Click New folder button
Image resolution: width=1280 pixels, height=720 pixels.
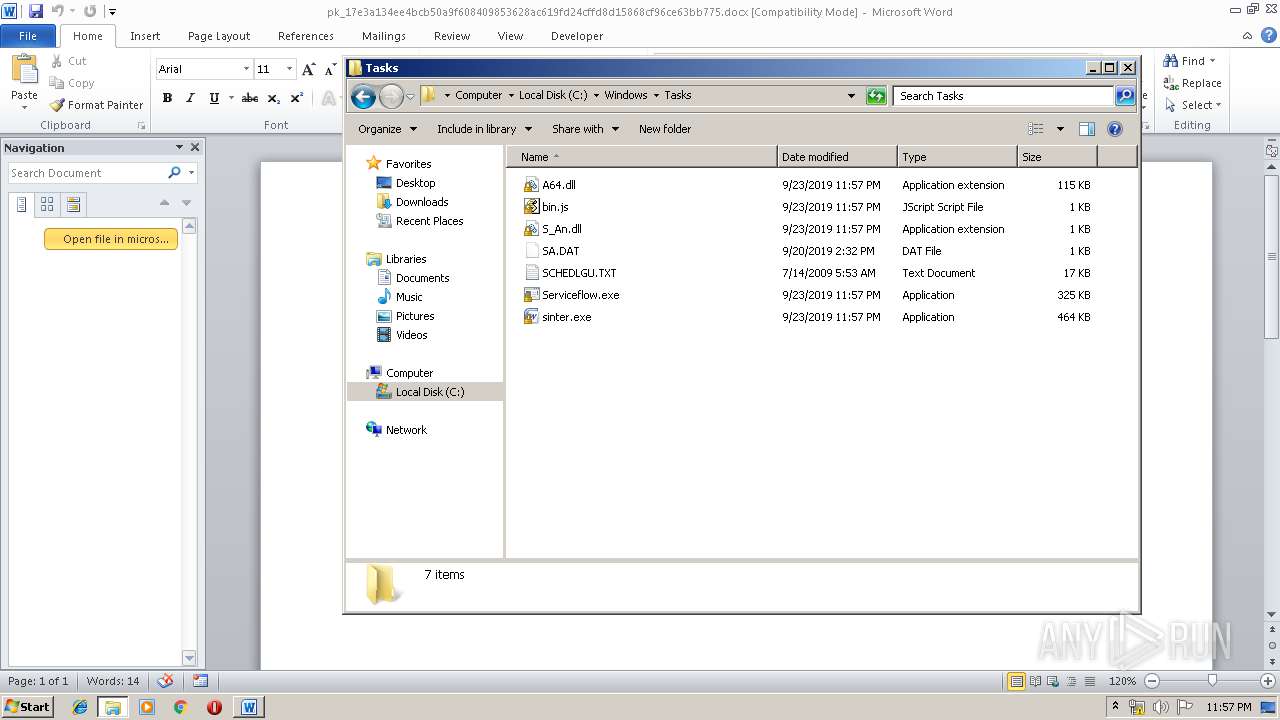665,129
